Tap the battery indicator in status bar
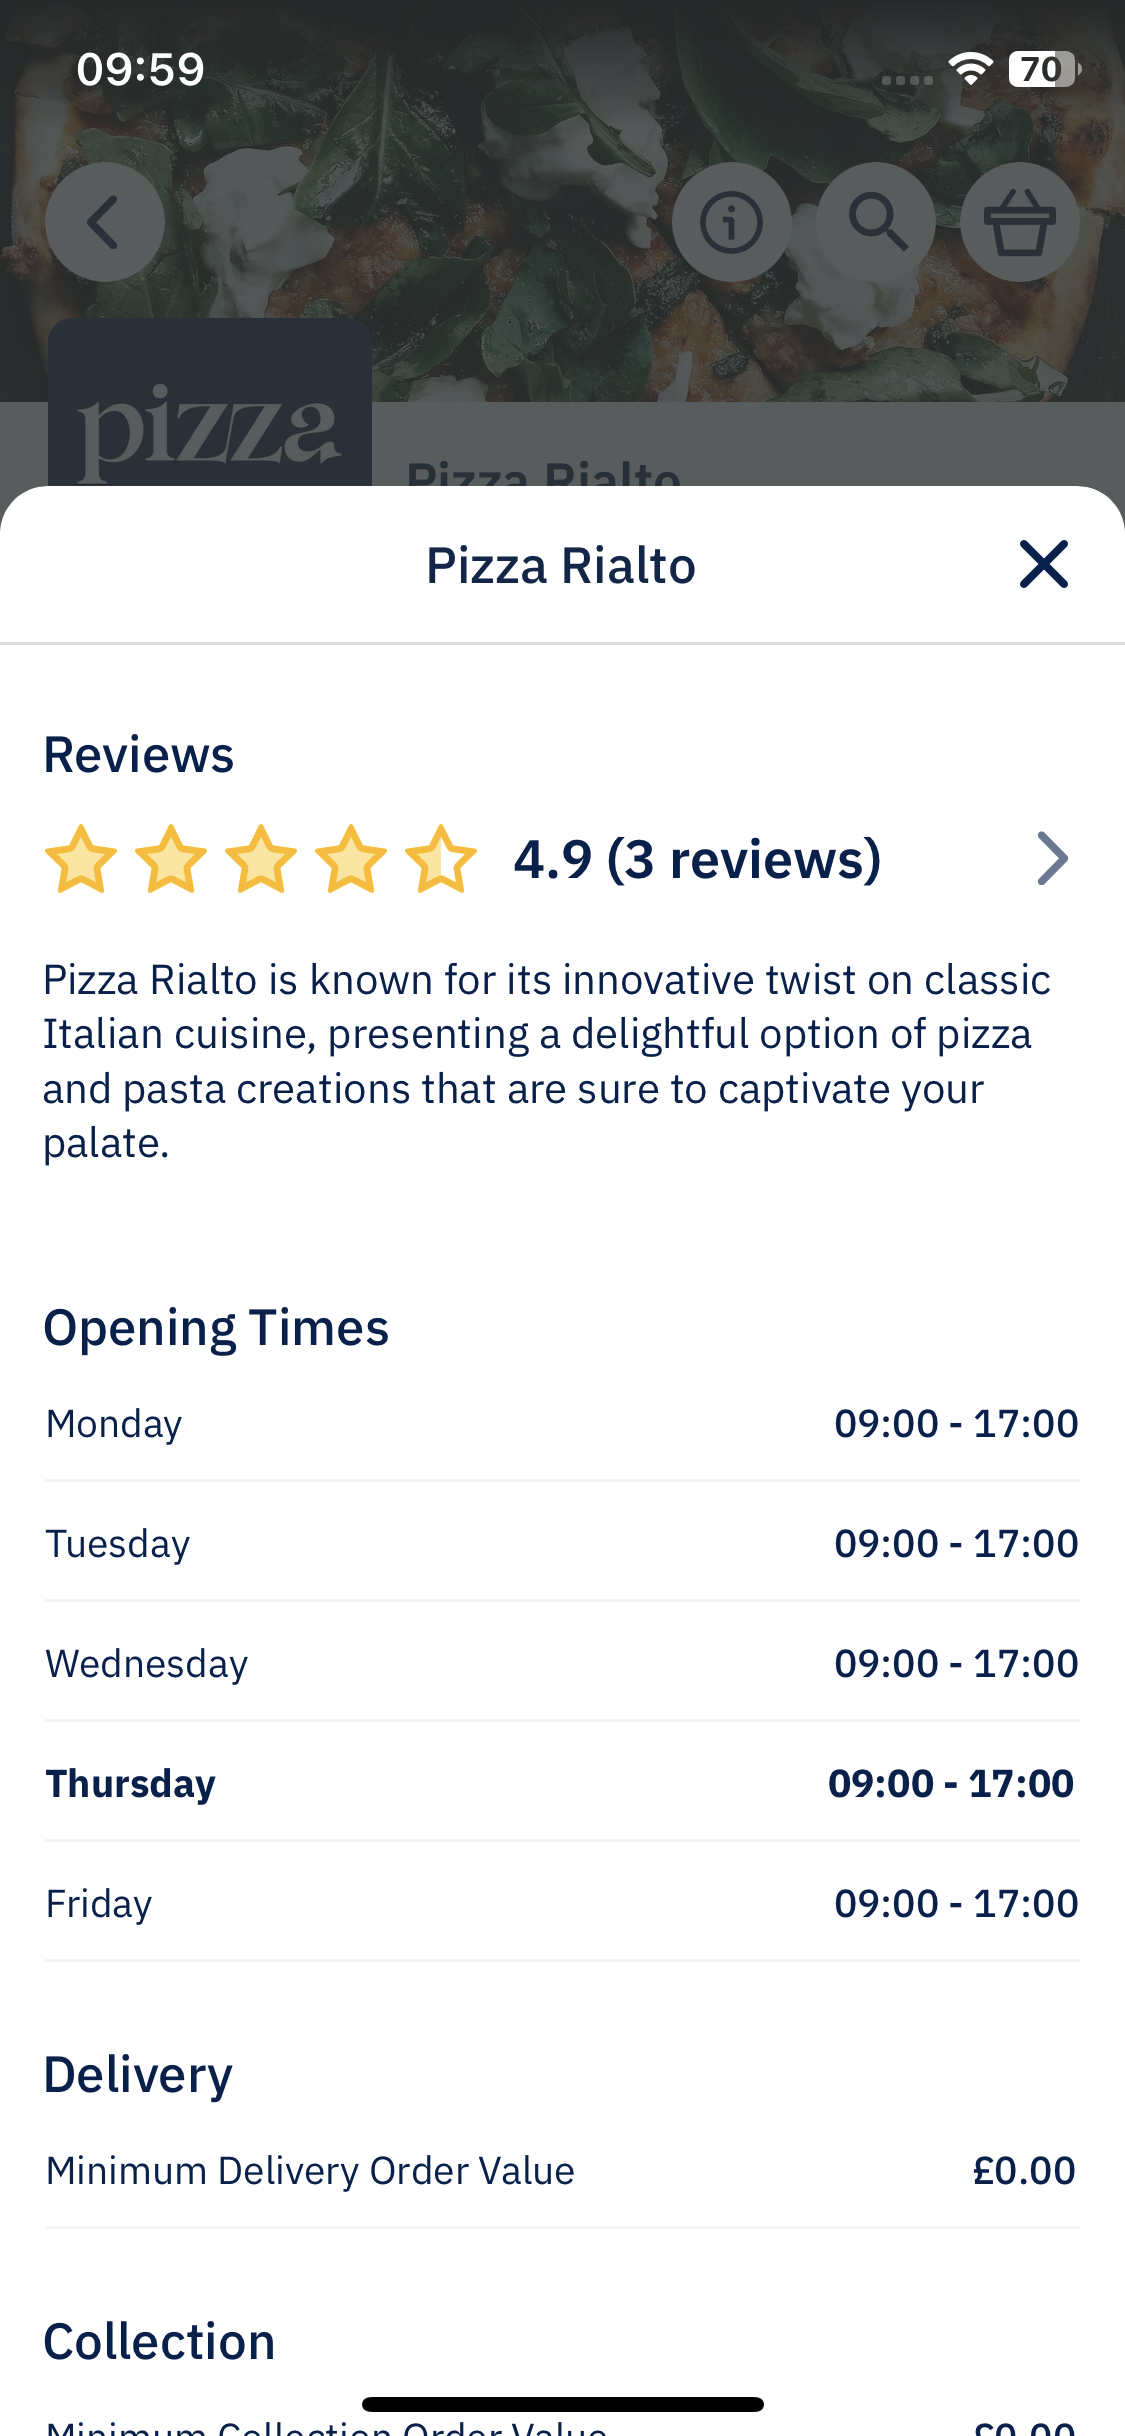The image size is (1125, 2436). (x=1044, y=69)
